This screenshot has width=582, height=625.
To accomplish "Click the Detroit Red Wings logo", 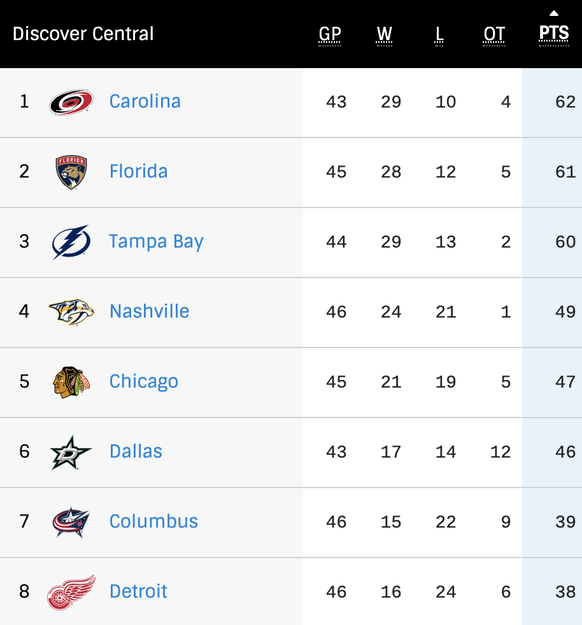I will tap(71, 592).
